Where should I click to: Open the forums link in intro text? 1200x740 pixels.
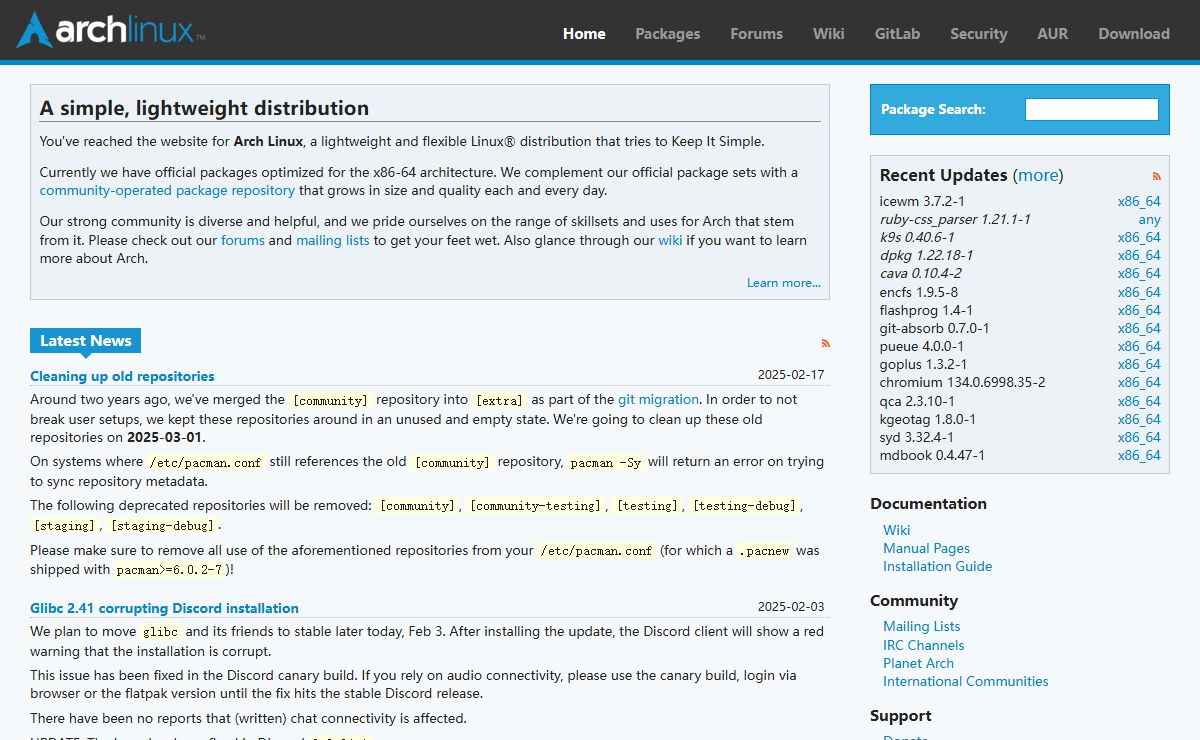click(243, 240)
